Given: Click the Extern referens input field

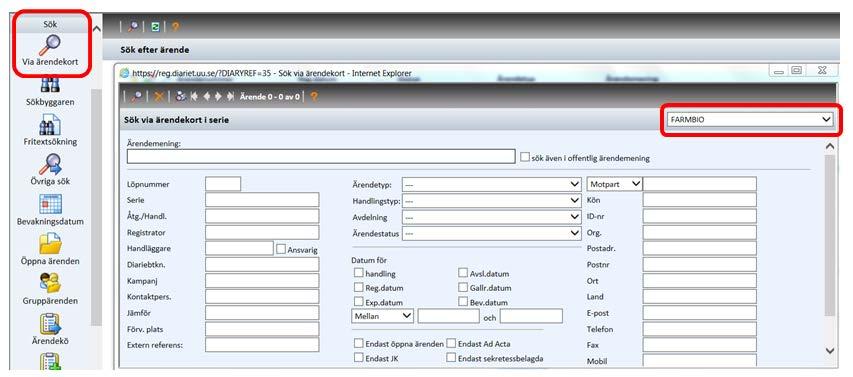Looking at the screenshot, I should (262, 345).
